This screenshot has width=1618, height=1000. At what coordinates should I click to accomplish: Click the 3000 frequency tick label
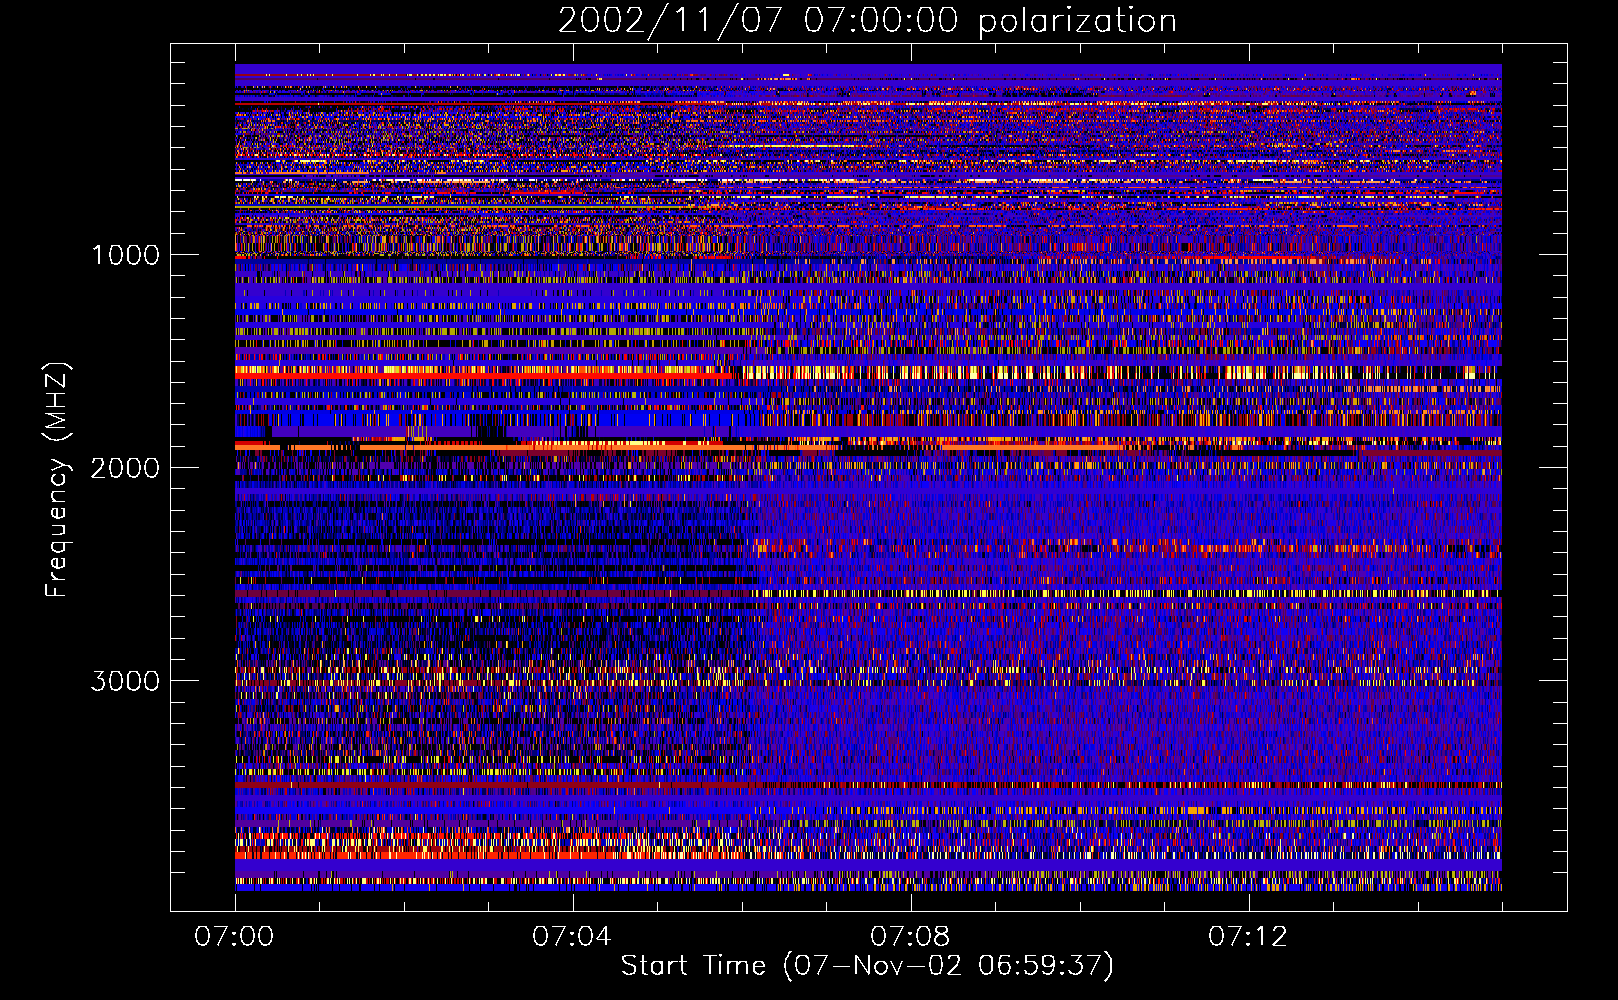[x=125, y=681]
